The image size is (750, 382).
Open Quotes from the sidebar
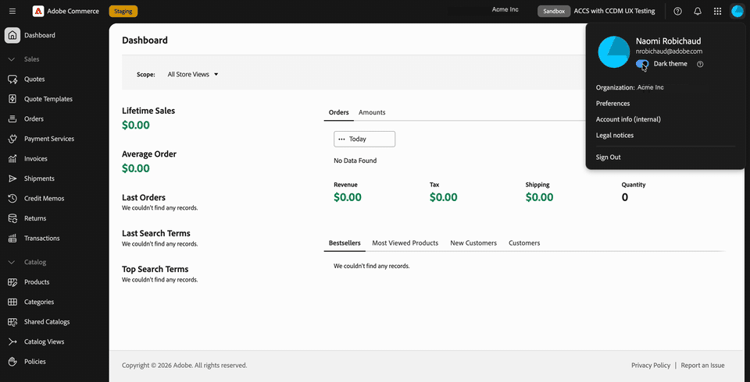(34, 79)
